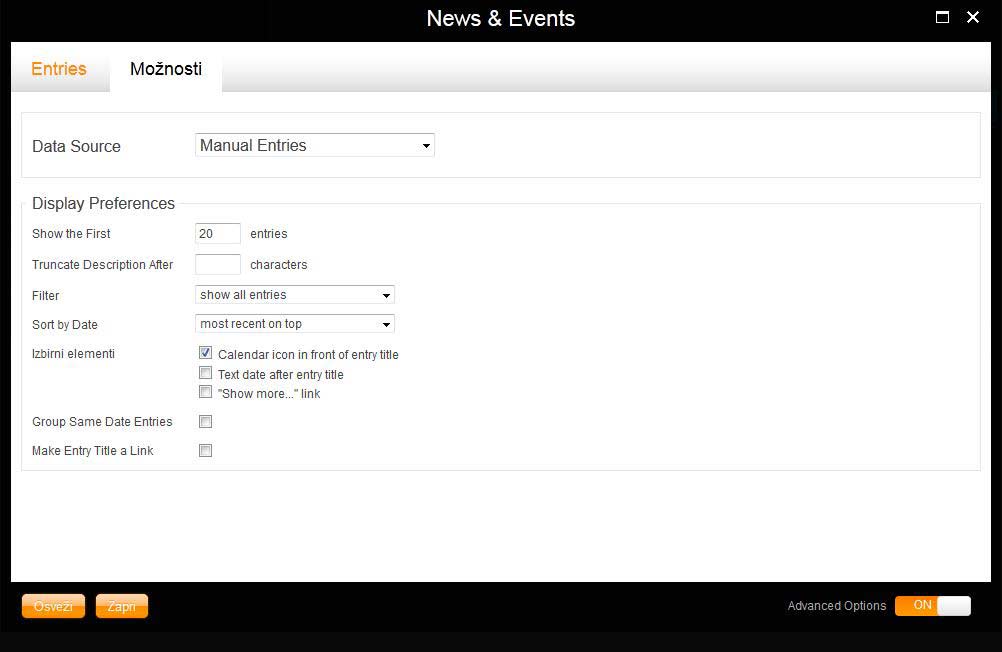Uncheck Calendar icon in front of entry title
Image resolution: width=1002 pixels, height=652 pixels.
click(x=205, y=353)
